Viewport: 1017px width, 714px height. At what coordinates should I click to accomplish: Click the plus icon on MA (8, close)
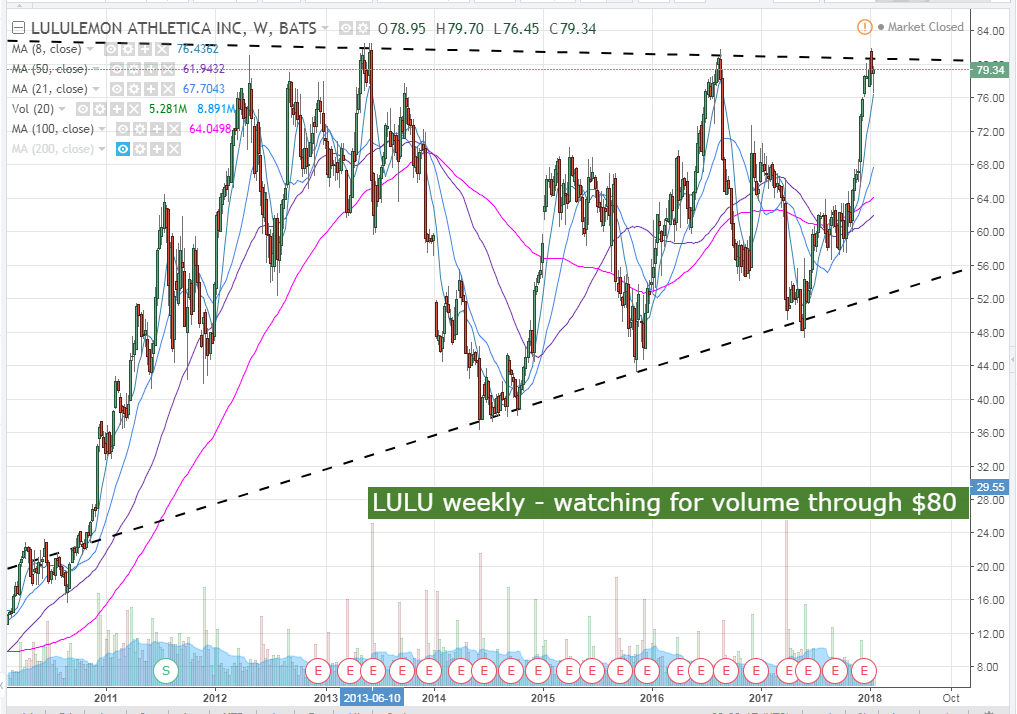point(145,49)
